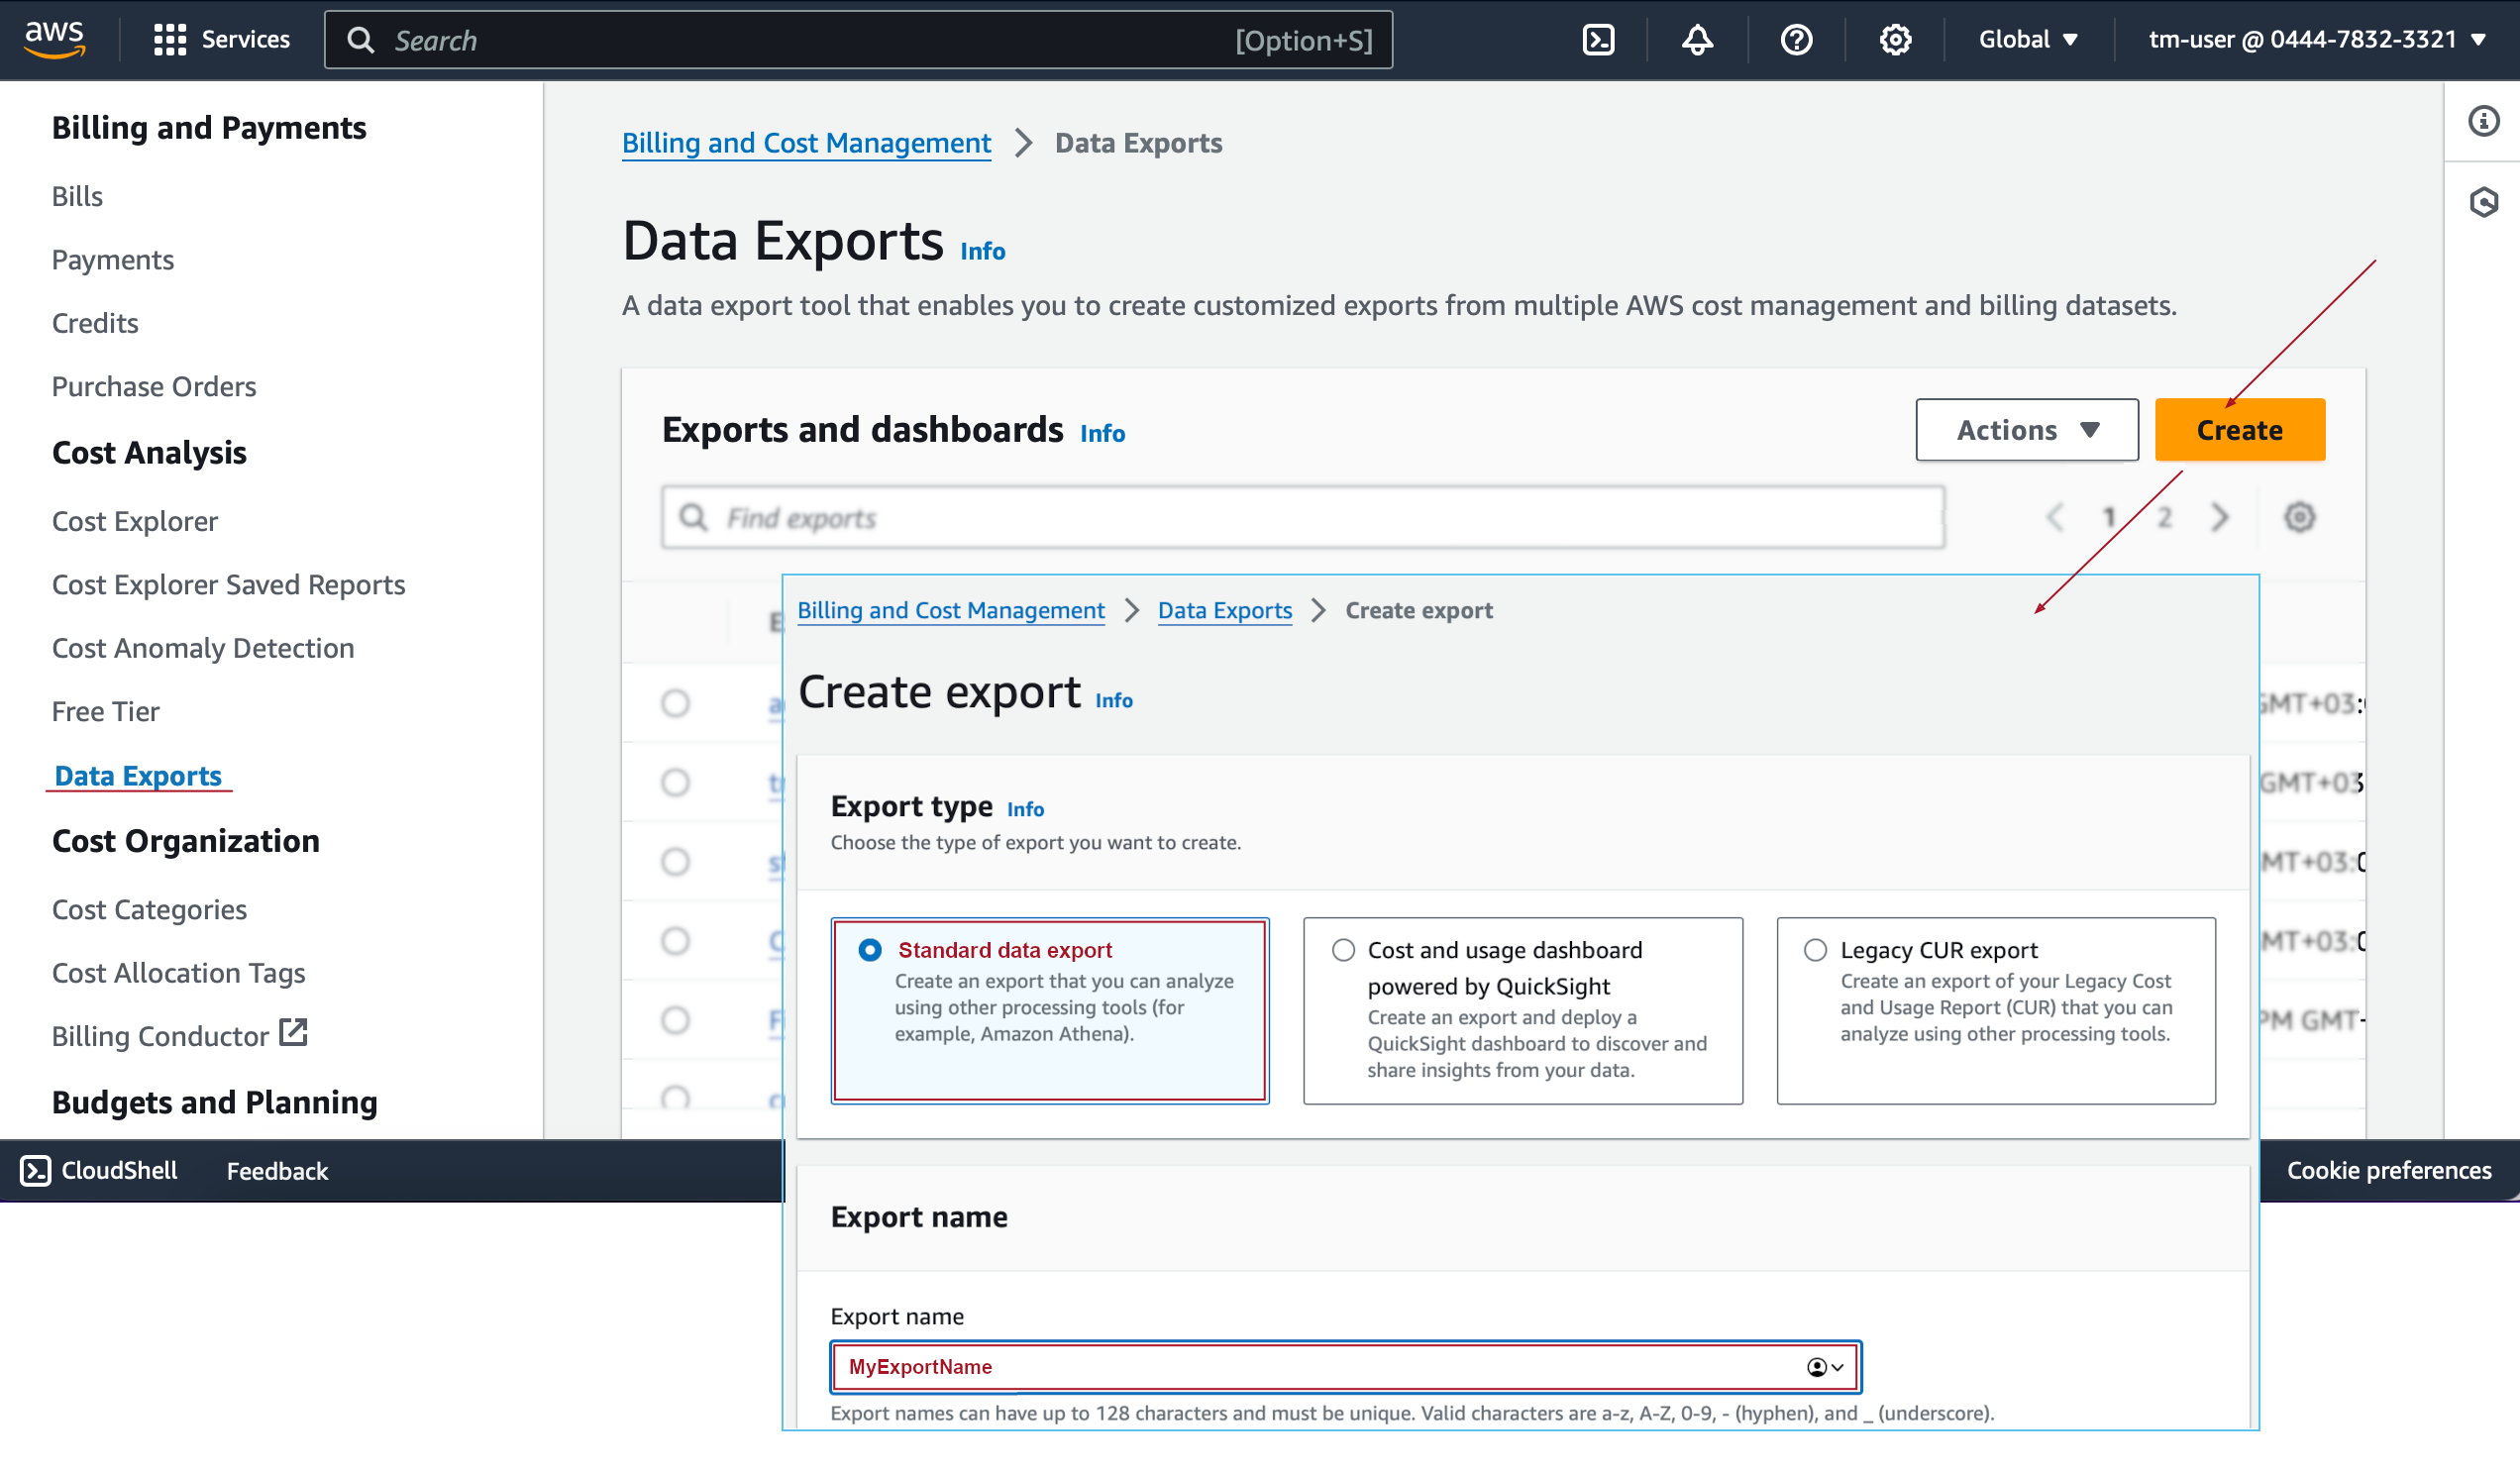The image size is (2520, 1471).
Task: Click Info link next to Export type
Action: coord(1025,809)
